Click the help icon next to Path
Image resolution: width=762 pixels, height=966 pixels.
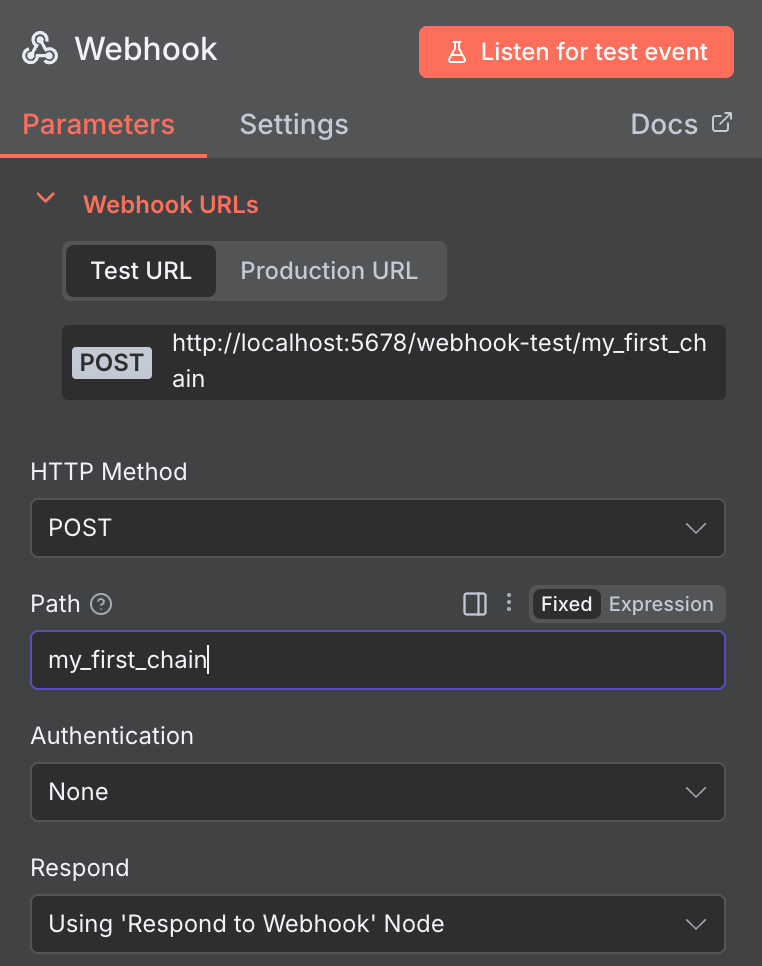pos(100,604)
